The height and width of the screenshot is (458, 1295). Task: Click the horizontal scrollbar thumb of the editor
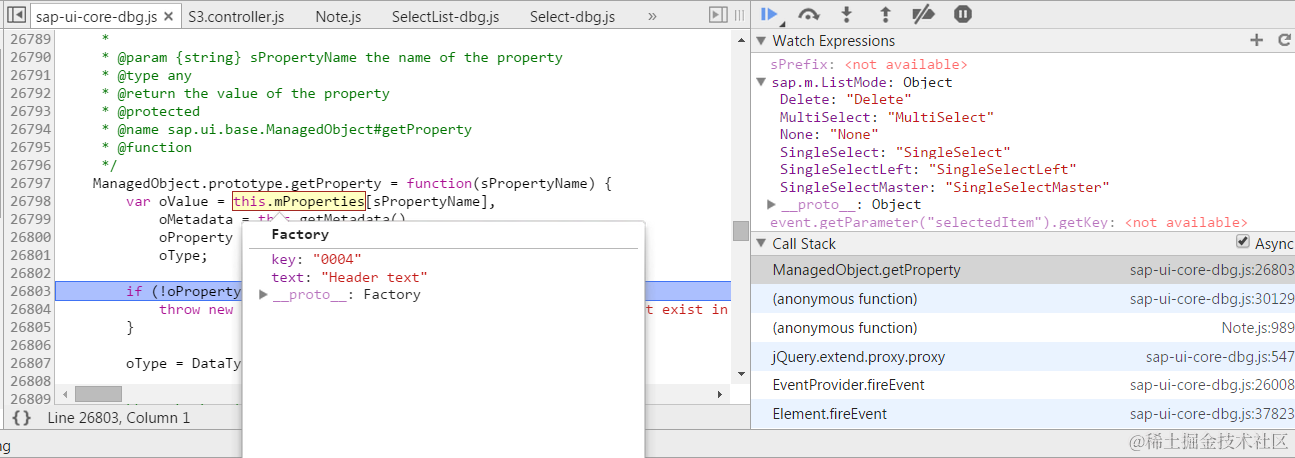point(98,394)
